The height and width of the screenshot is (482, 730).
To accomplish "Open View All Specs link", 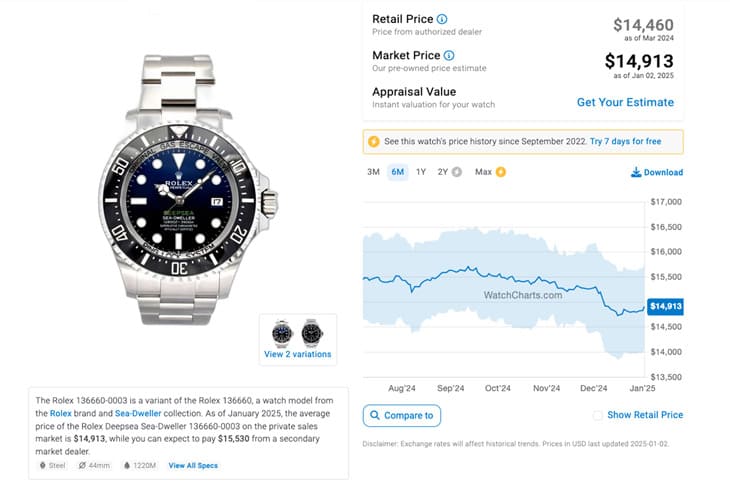I will click(193, 465).
